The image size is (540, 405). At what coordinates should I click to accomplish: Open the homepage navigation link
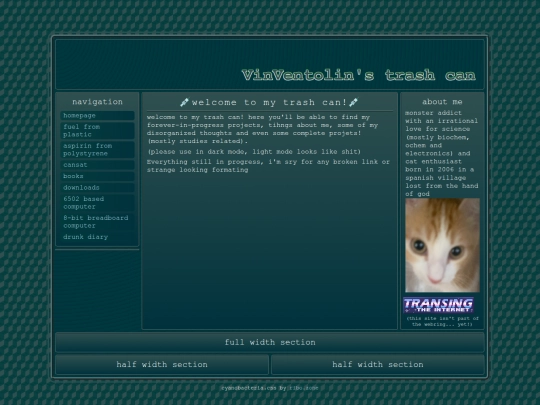point(97,116)
